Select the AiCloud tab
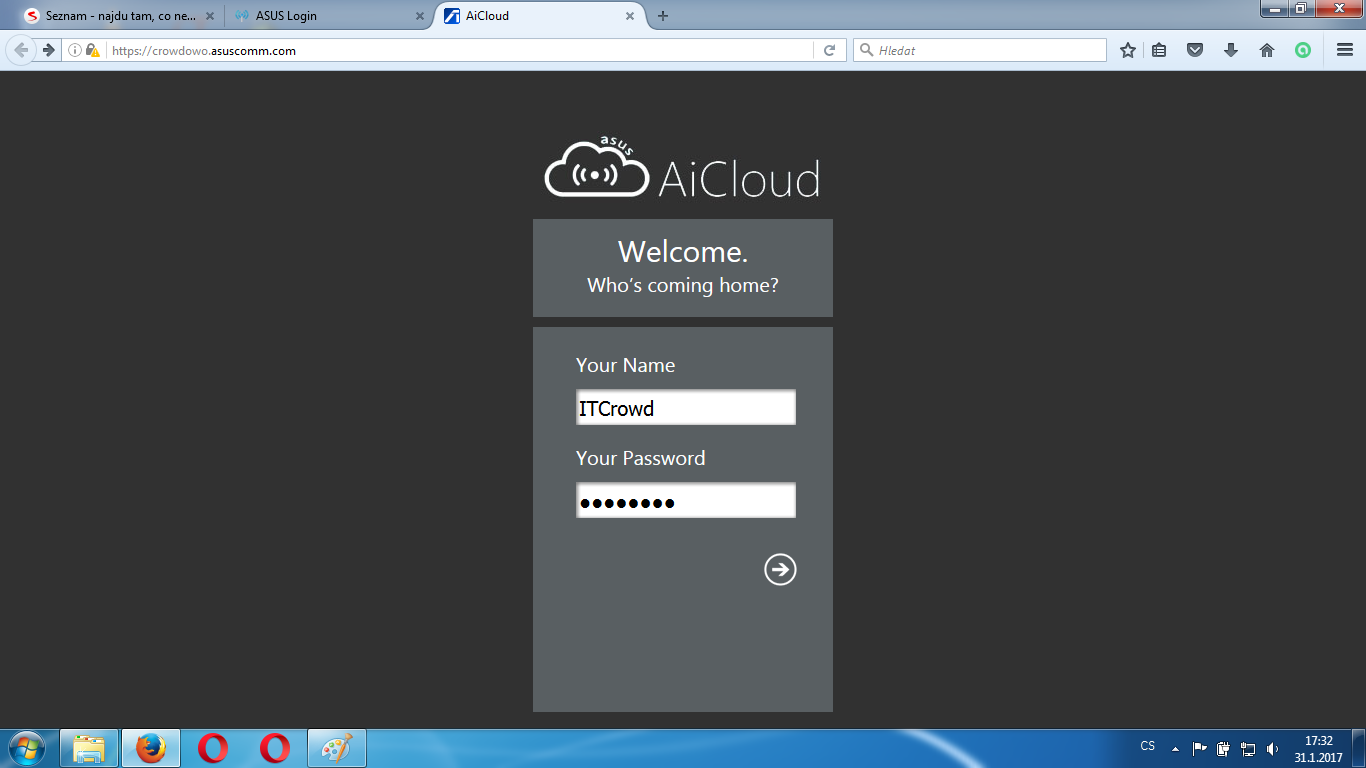The width and height of the screenshot is (1366, 768). click(540, 16)
